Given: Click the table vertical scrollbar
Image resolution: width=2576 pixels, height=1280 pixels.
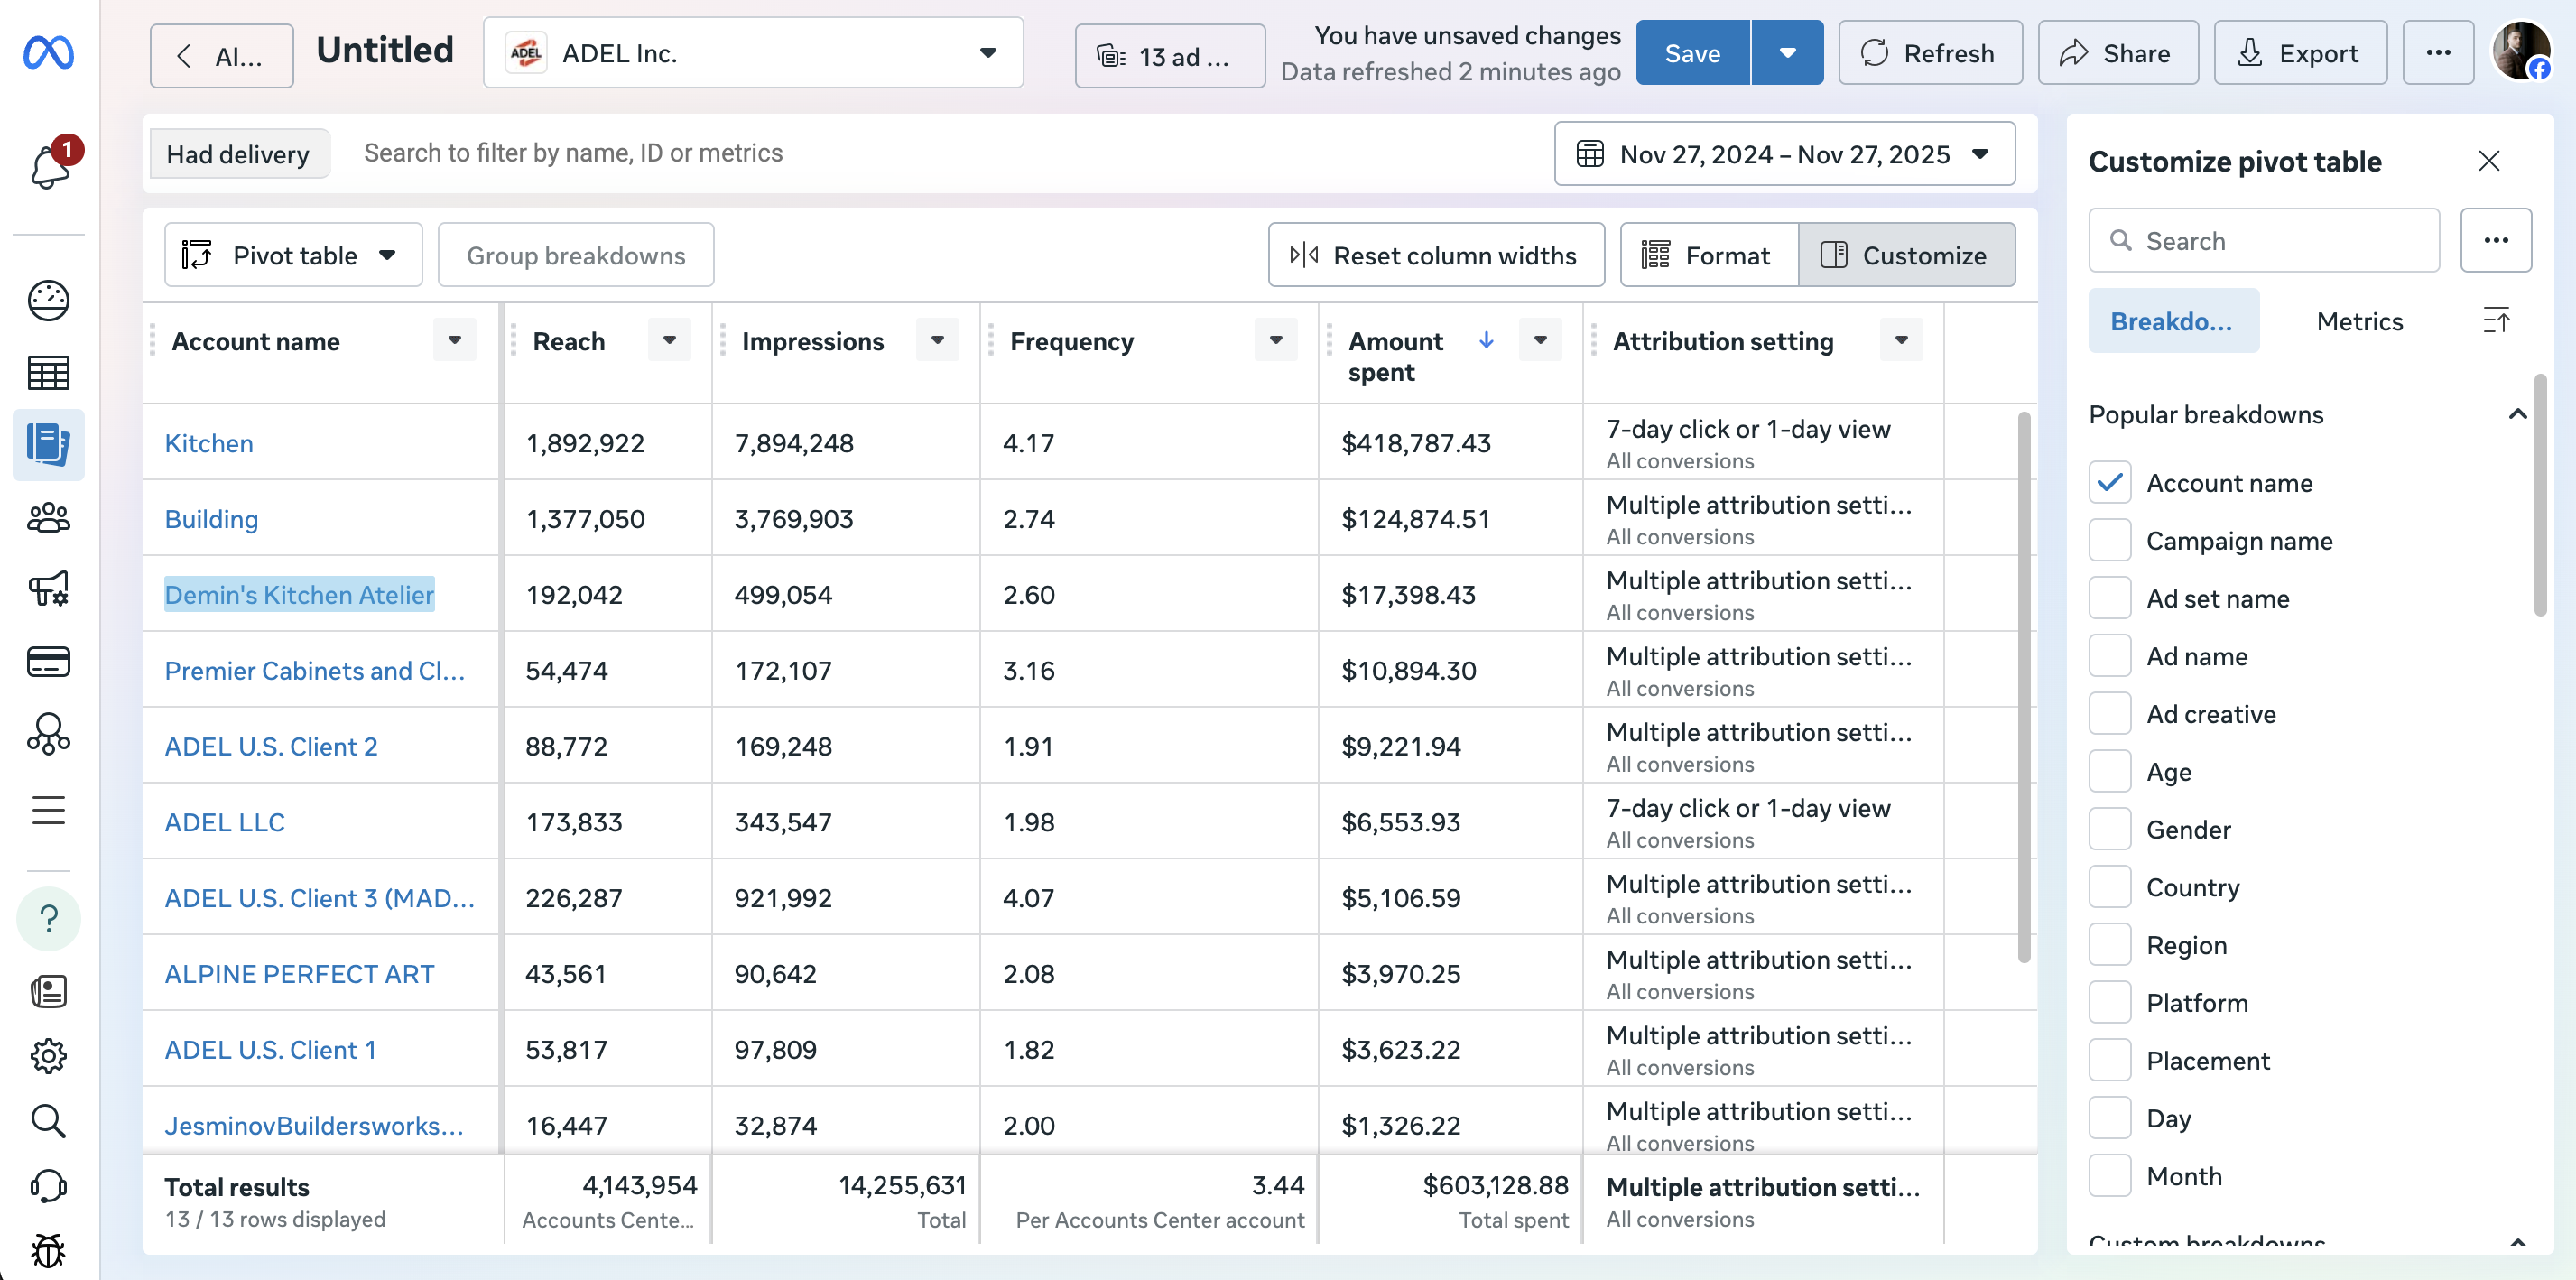Looking at the screenshot, I should coord(2023,686).
